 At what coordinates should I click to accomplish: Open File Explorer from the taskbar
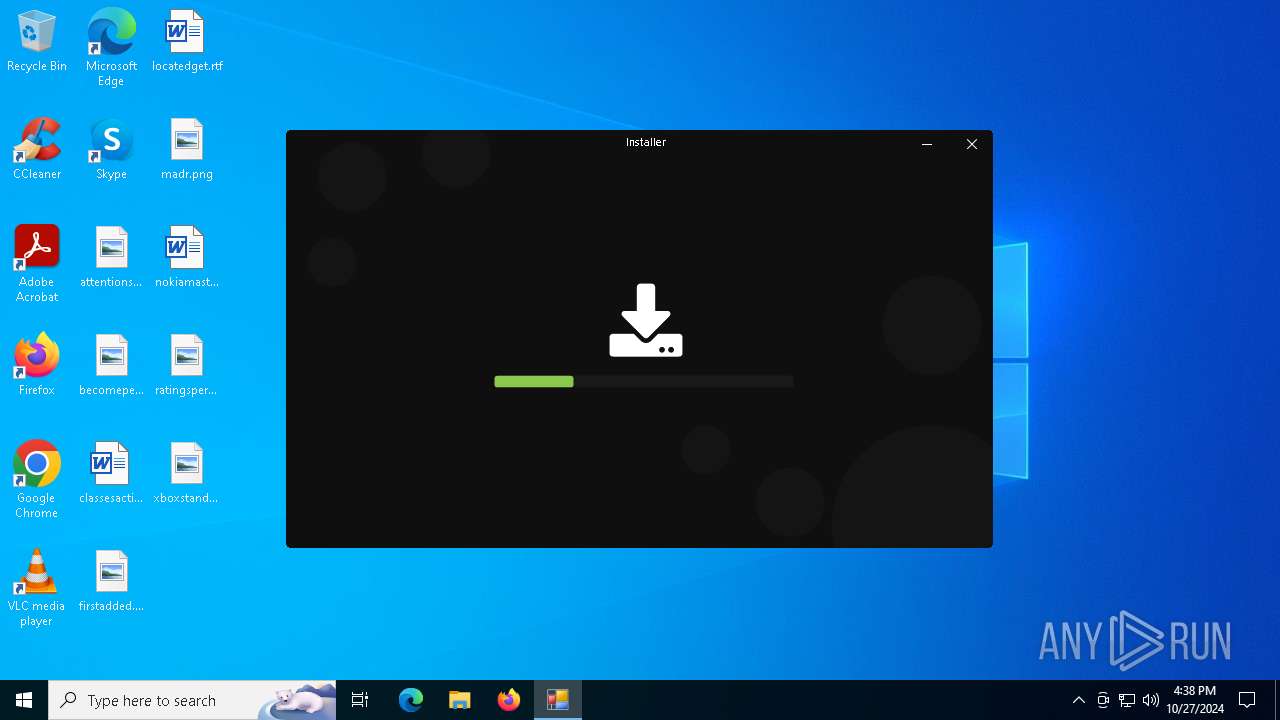(459, 700)
